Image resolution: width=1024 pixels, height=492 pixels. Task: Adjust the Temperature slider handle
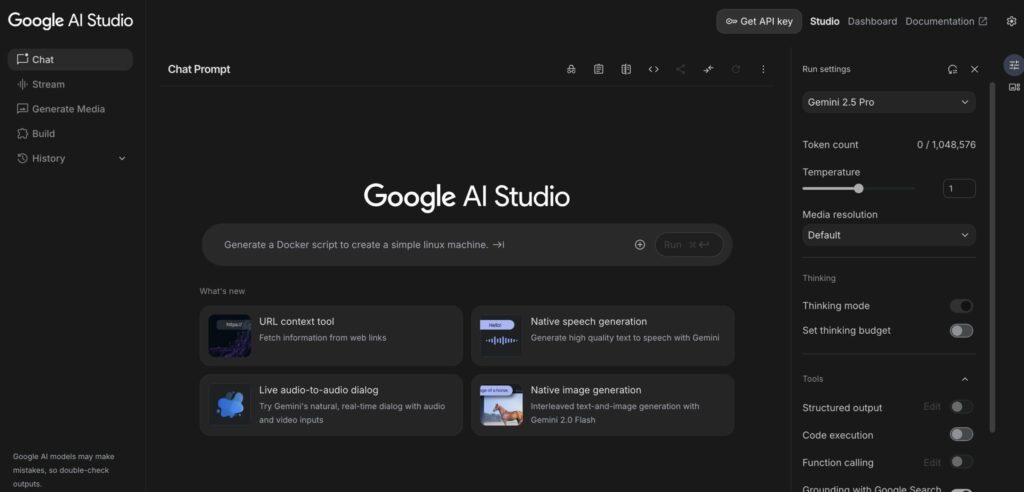tap(859, 188)
